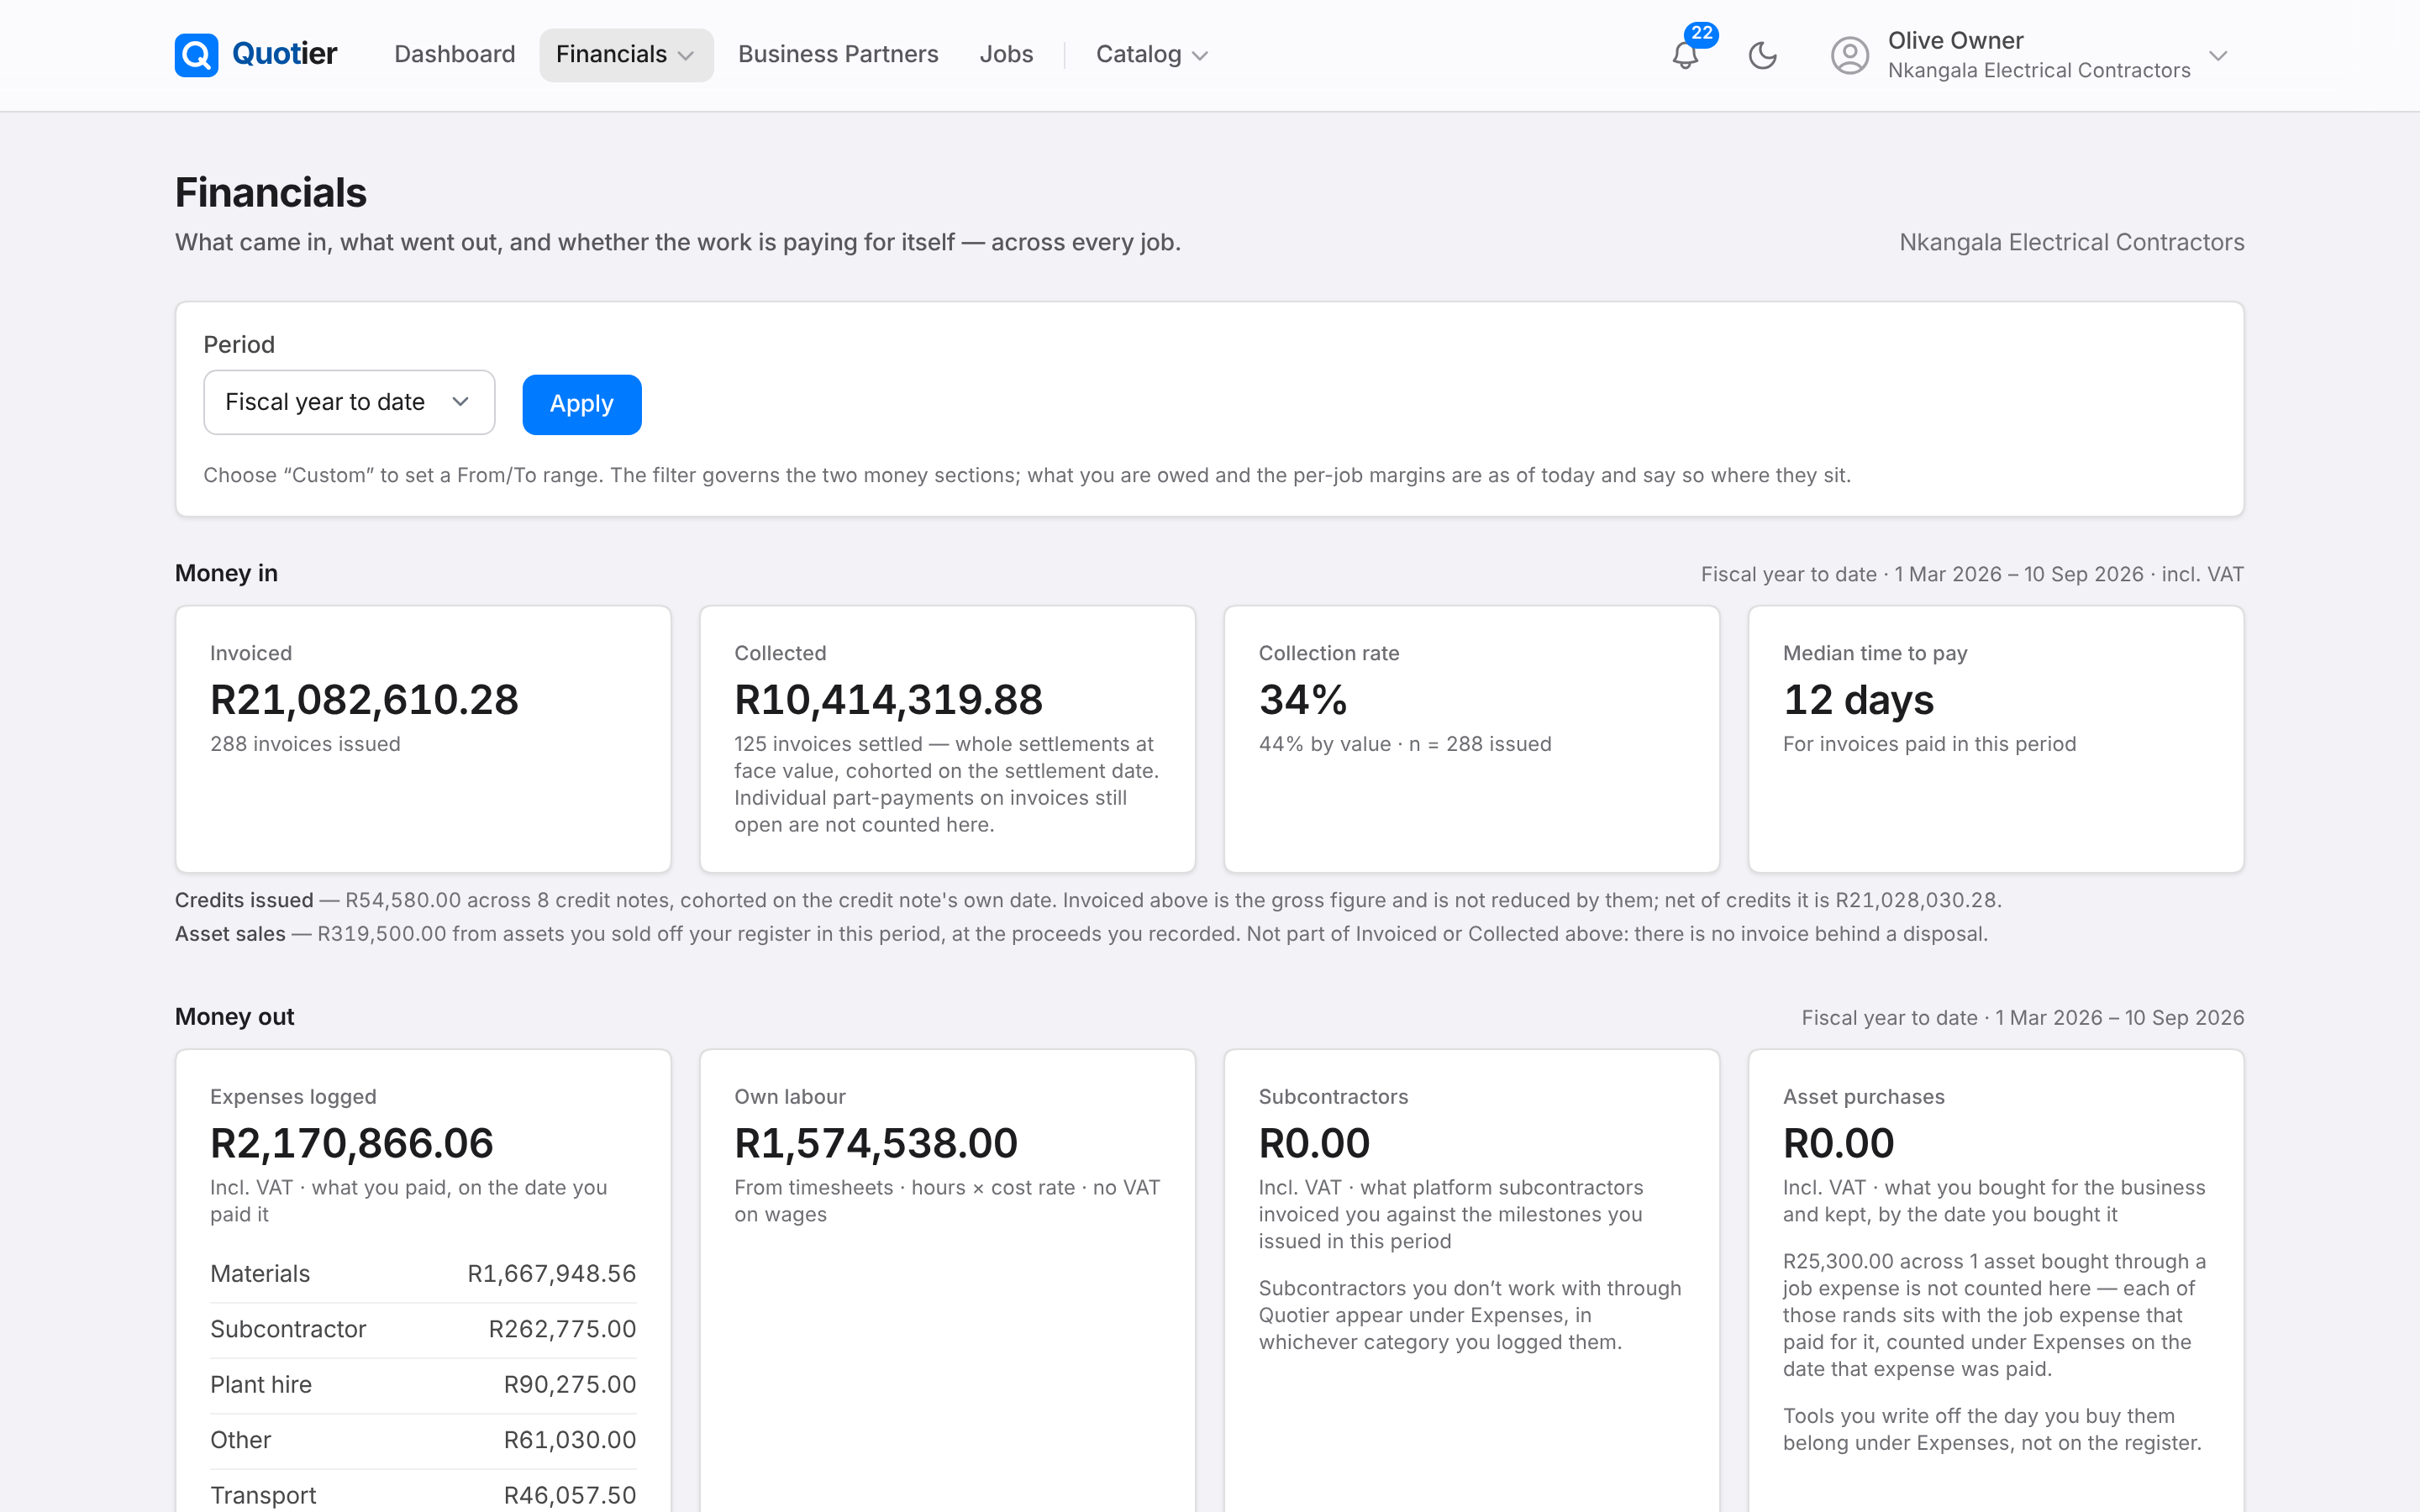2420x1512 pixels.
Task: Open the Jobs page
Action: 1006,55
